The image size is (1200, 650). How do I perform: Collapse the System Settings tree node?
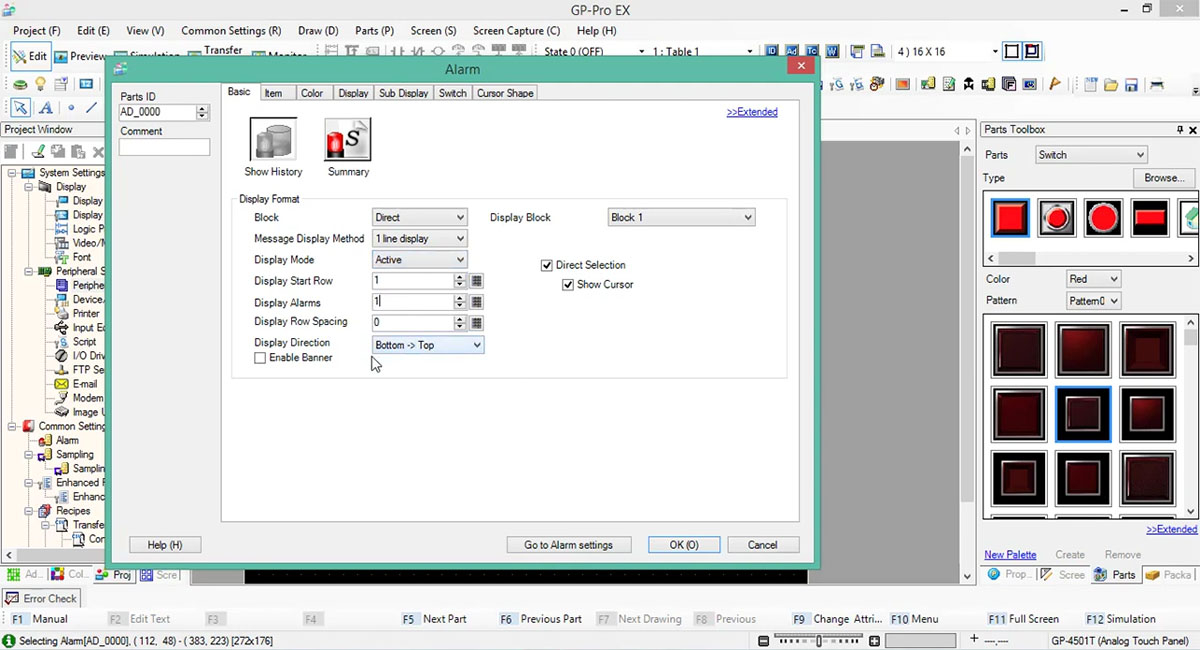point(13,173)
